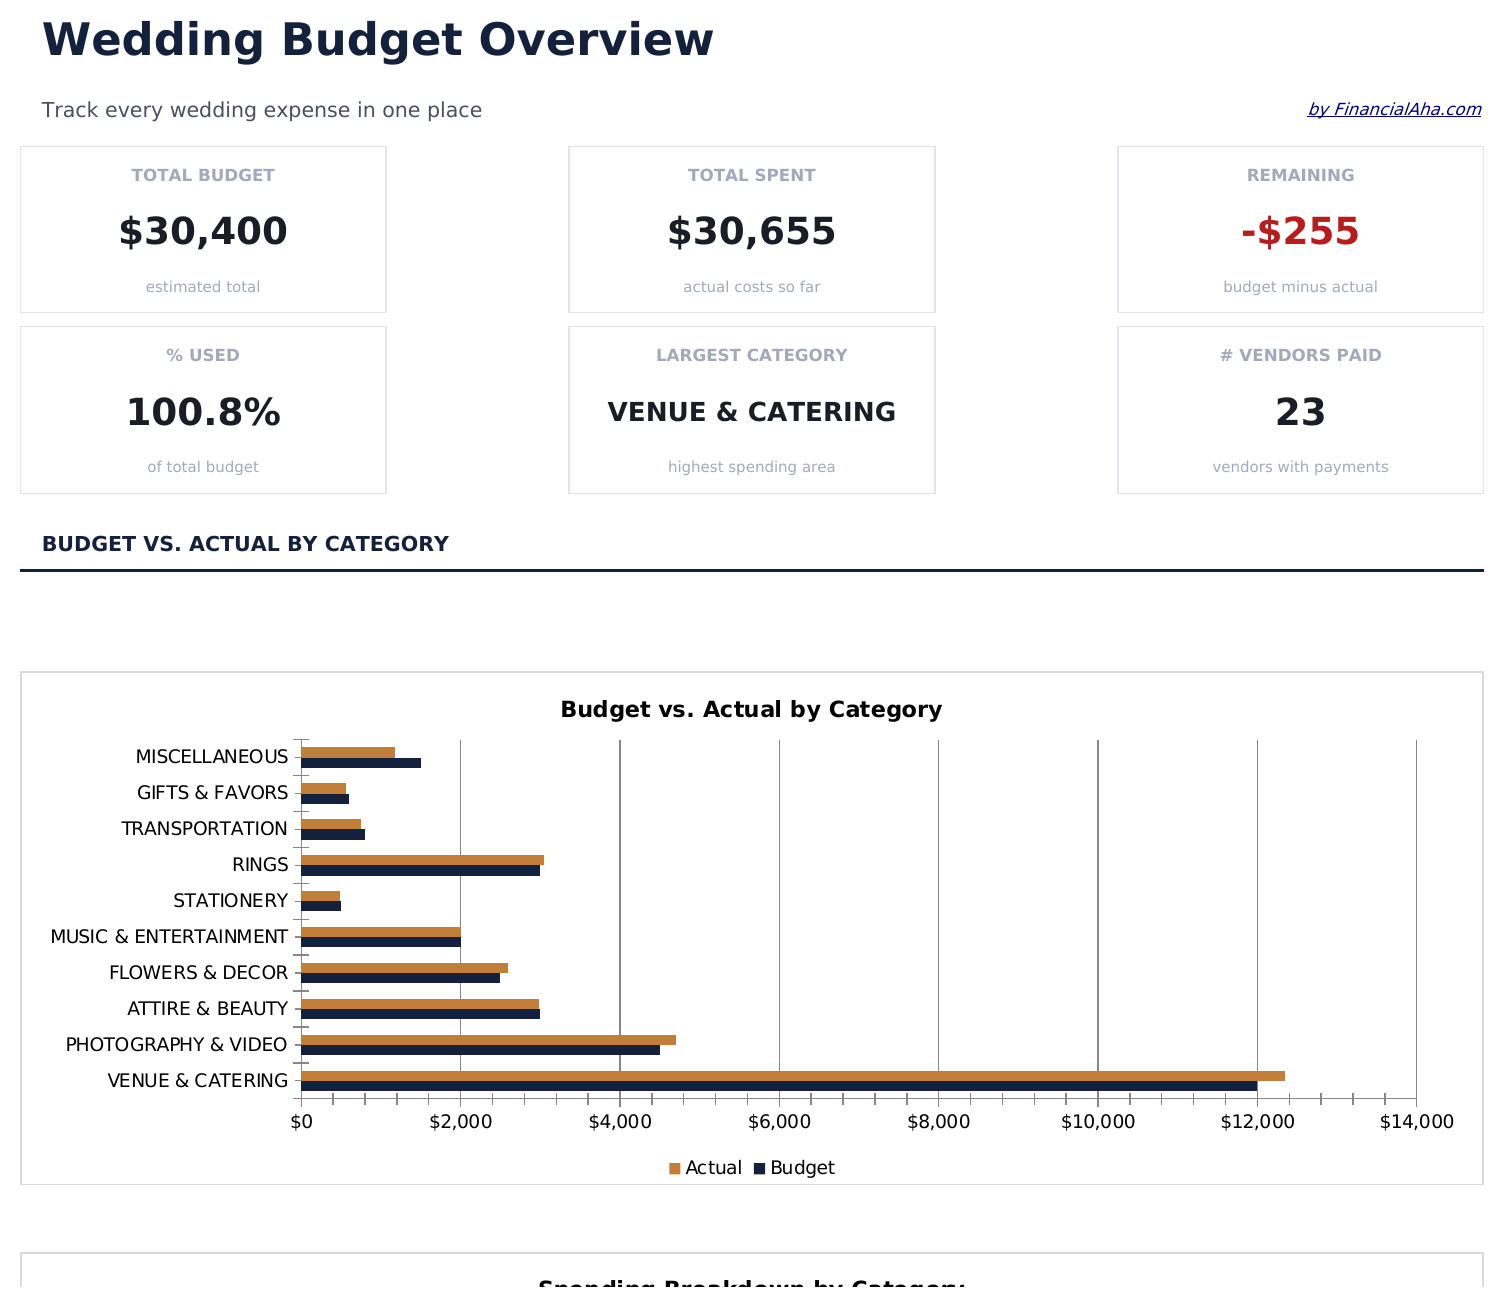
Task: Click the PHOTOGRAPHY & VIDEO category label
Action: coord(175,1044)
